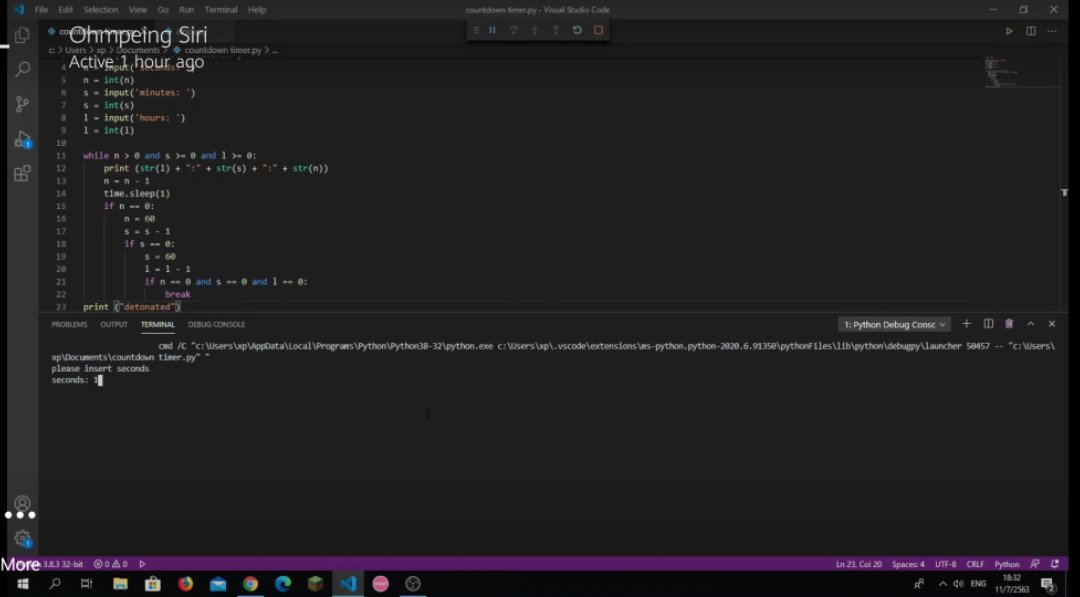The image size is (1080, 597).
Task: Open the Explorer view in activity bar
Action: click(x=22, y=34)
